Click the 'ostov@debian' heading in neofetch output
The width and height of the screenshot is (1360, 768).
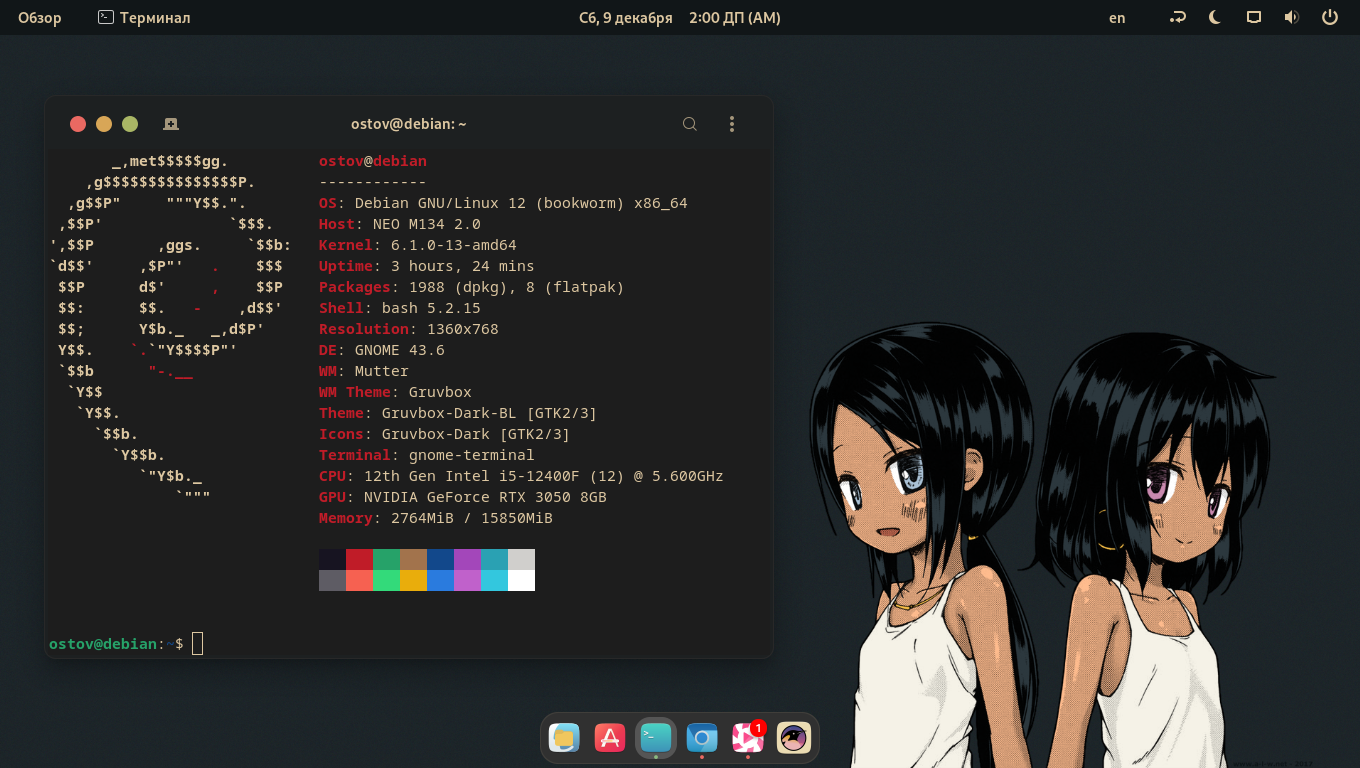coord(373,161)
